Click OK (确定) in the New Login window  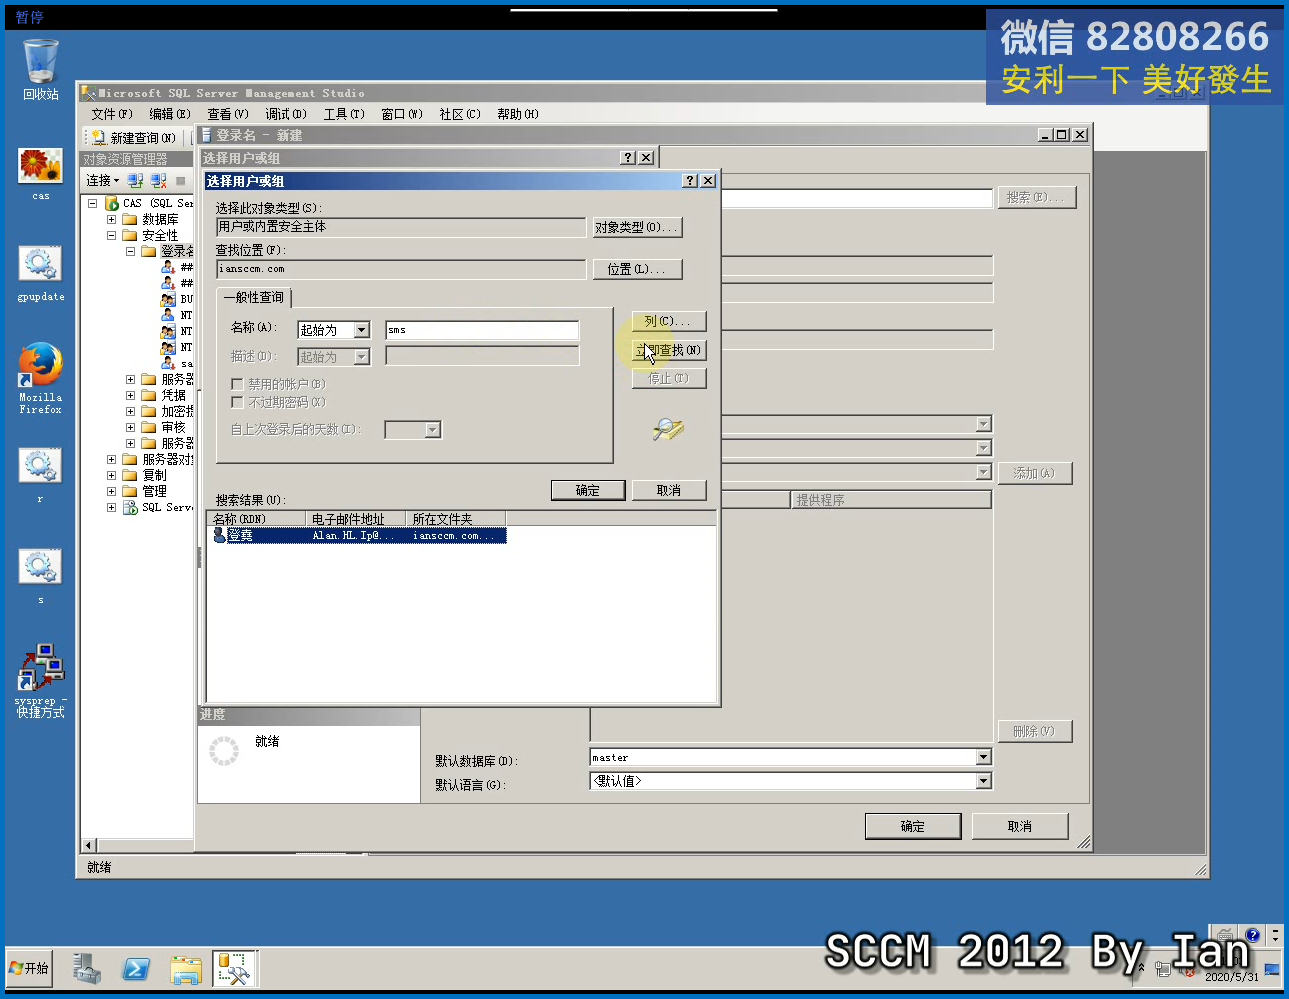(x=912, y=826)
